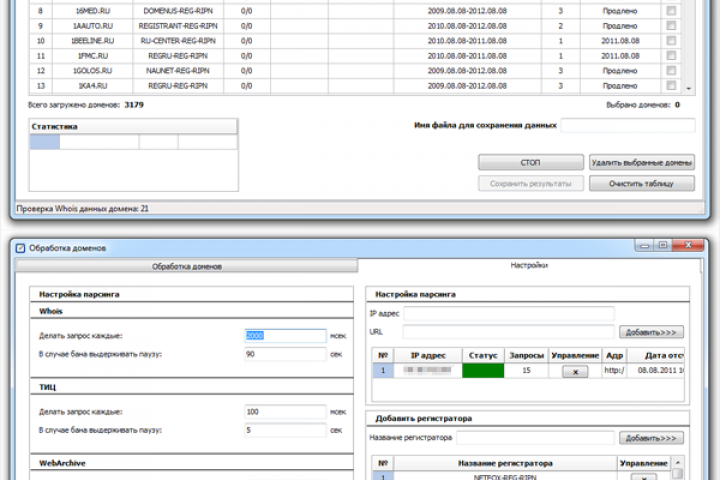The height and width of the screenshot is (480, 720).
Task: Click the blue progress segment in Статистика
Action: tap(45, 142)
